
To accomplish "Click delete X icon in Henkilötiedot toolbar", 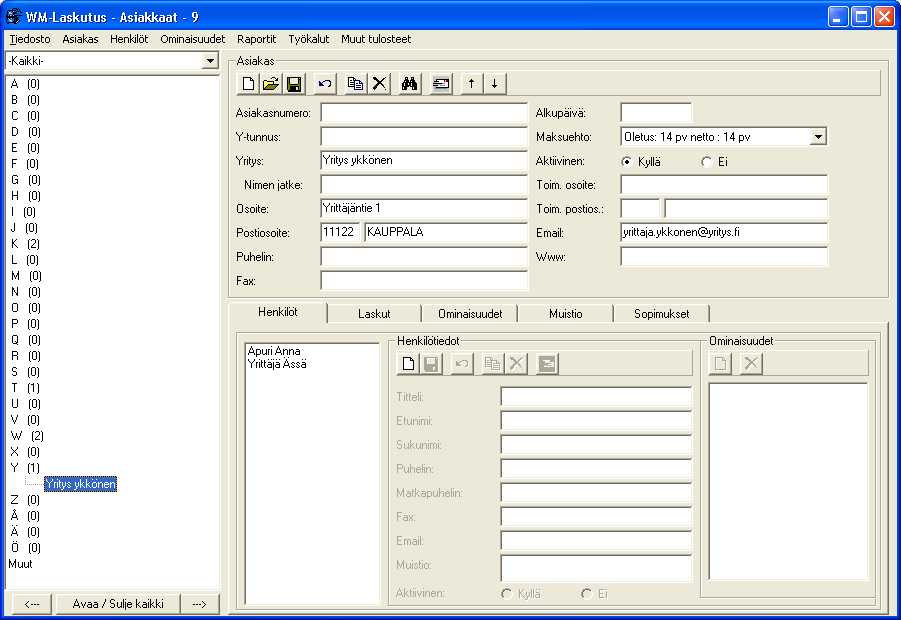I will coord(516,364).
